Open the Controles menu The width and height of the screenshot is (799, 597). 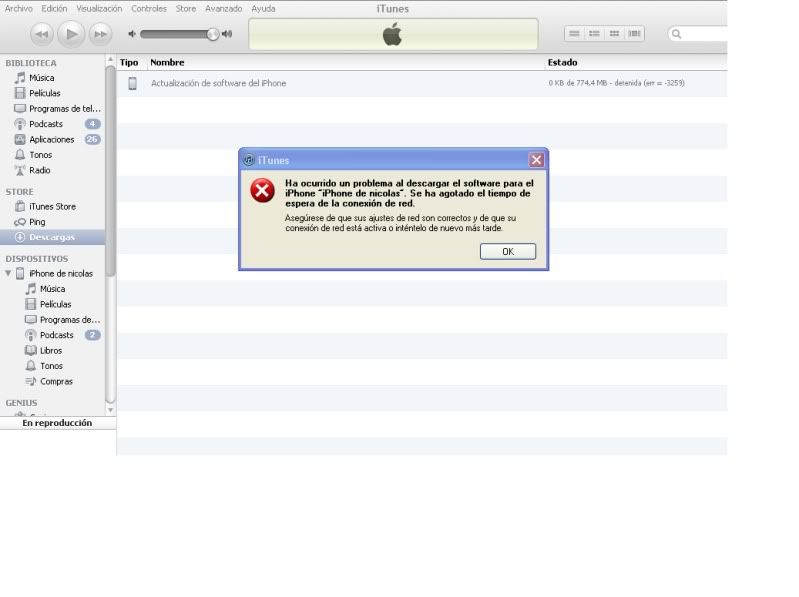tap(149, 9)
